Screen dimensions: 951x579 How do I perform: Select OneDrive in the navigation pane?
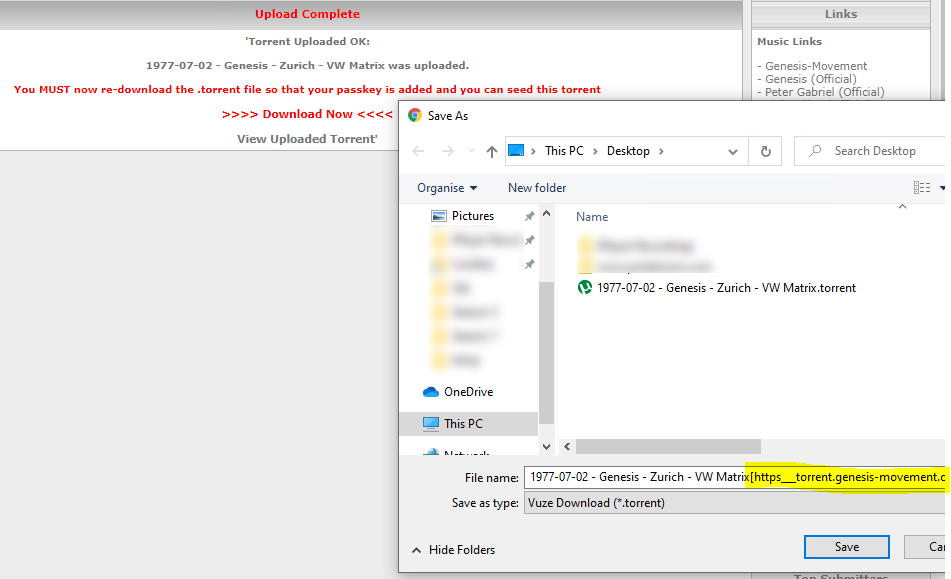click(468, 392)
